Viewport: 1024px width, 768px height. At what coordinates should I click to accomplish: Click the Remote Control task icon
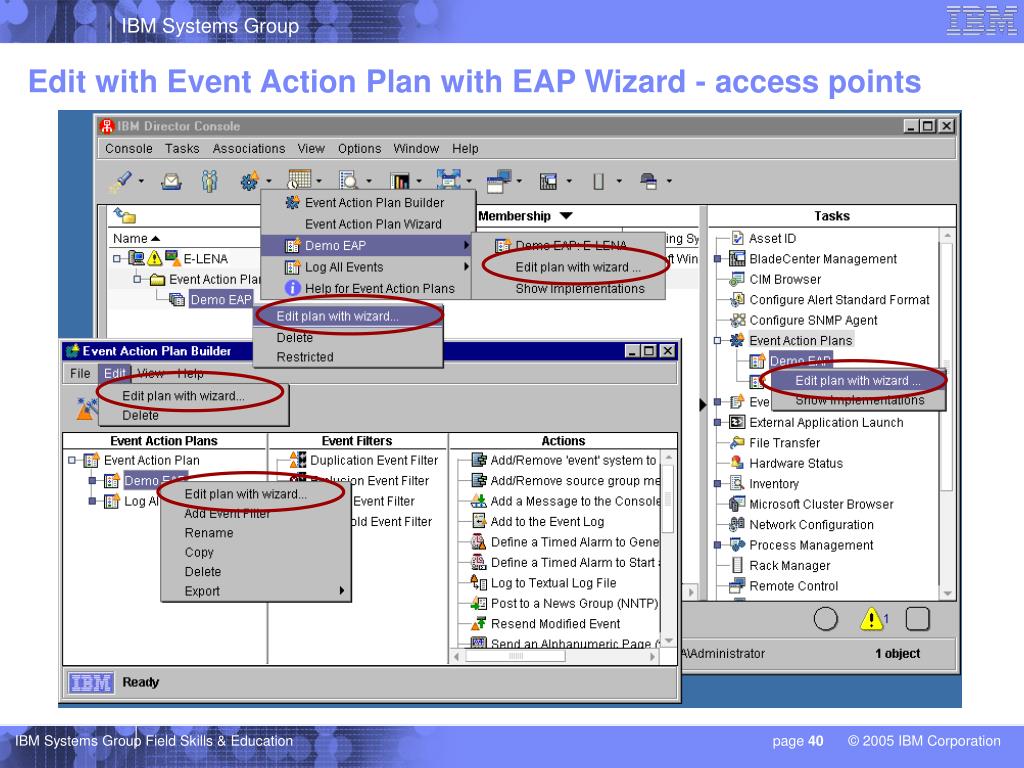(x=737, y=585)
